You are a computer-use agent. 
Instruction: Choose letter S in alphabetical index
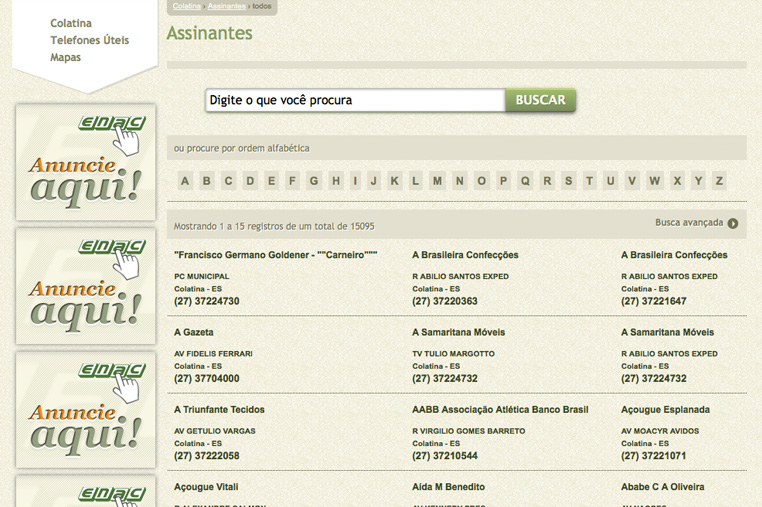click(569, 181)
